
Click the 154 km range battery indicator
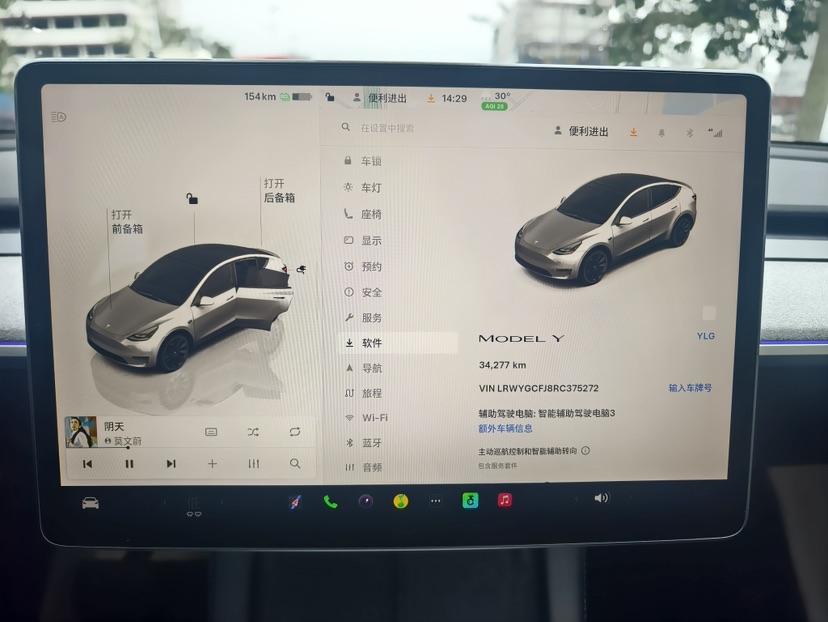point(278,97)
